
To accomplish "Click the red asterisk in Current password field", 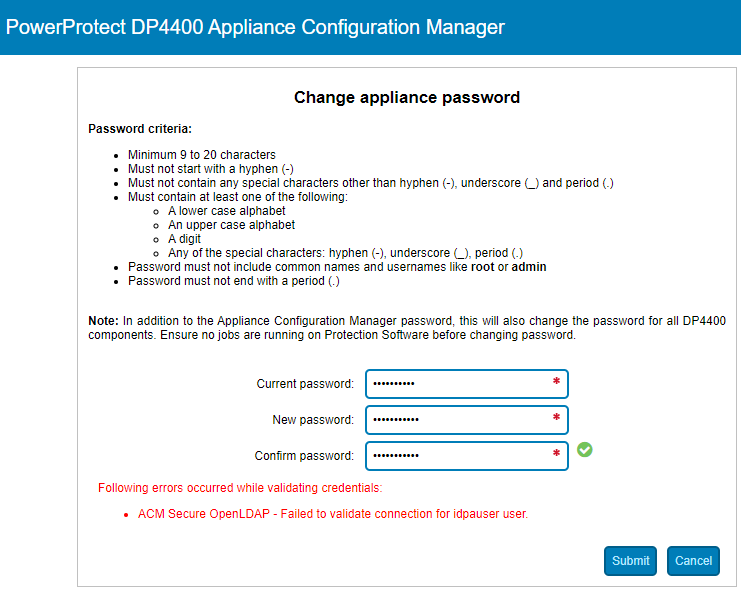I will [556, 382].
